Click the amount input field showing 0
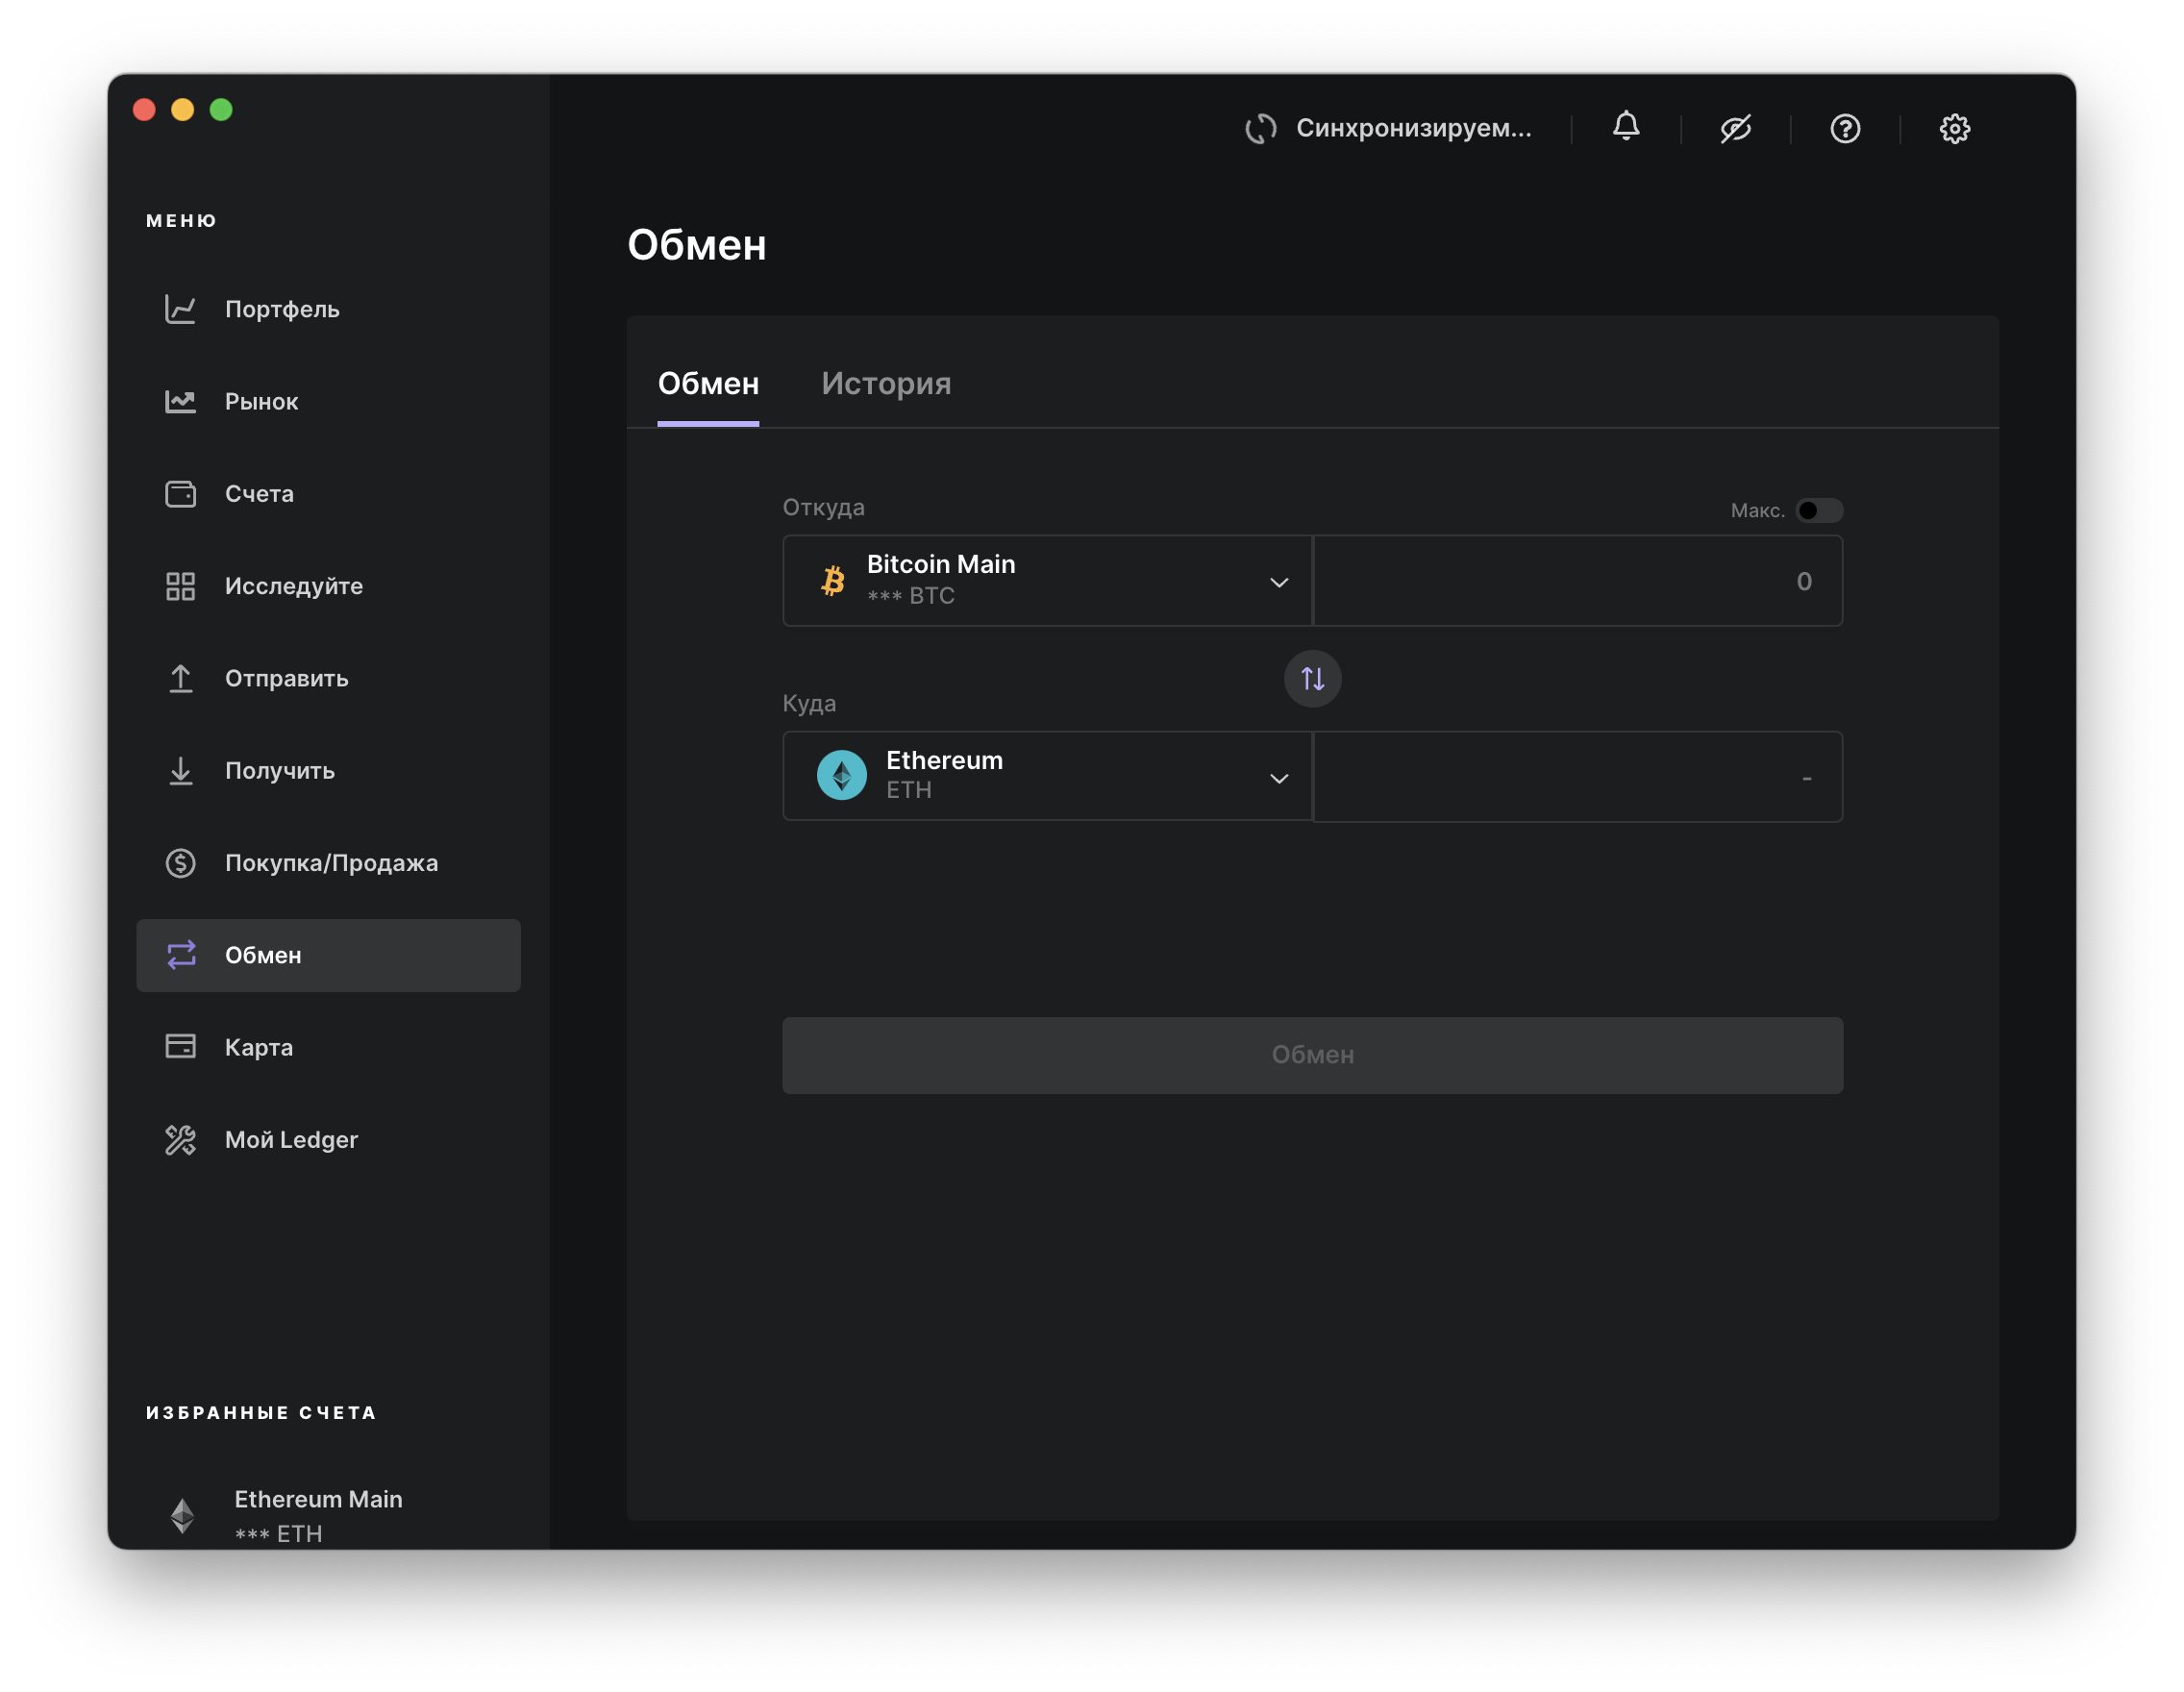 coord(1577,581)
